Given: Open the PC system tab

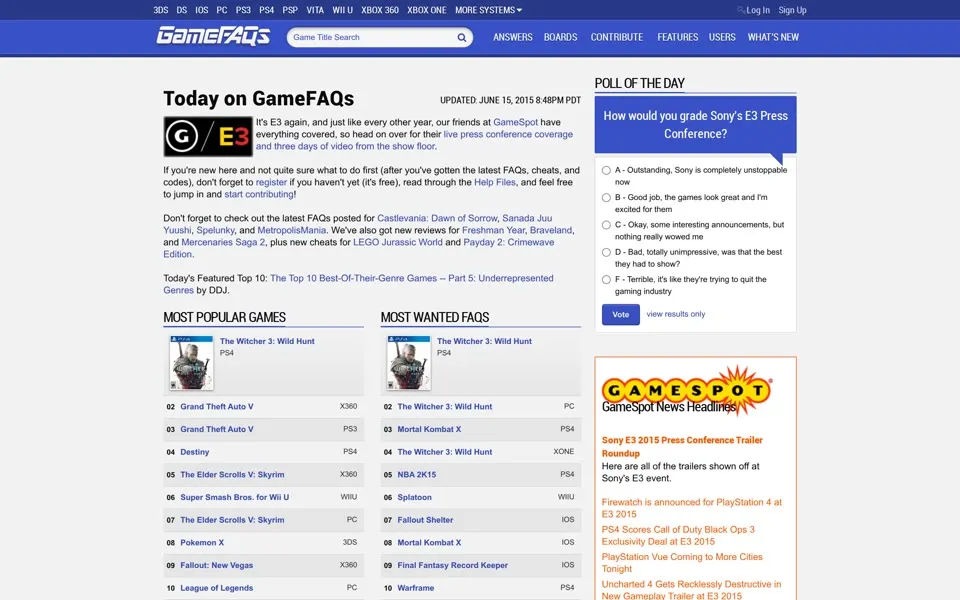Looking at the screenshot, I should (x=222, y=10).
